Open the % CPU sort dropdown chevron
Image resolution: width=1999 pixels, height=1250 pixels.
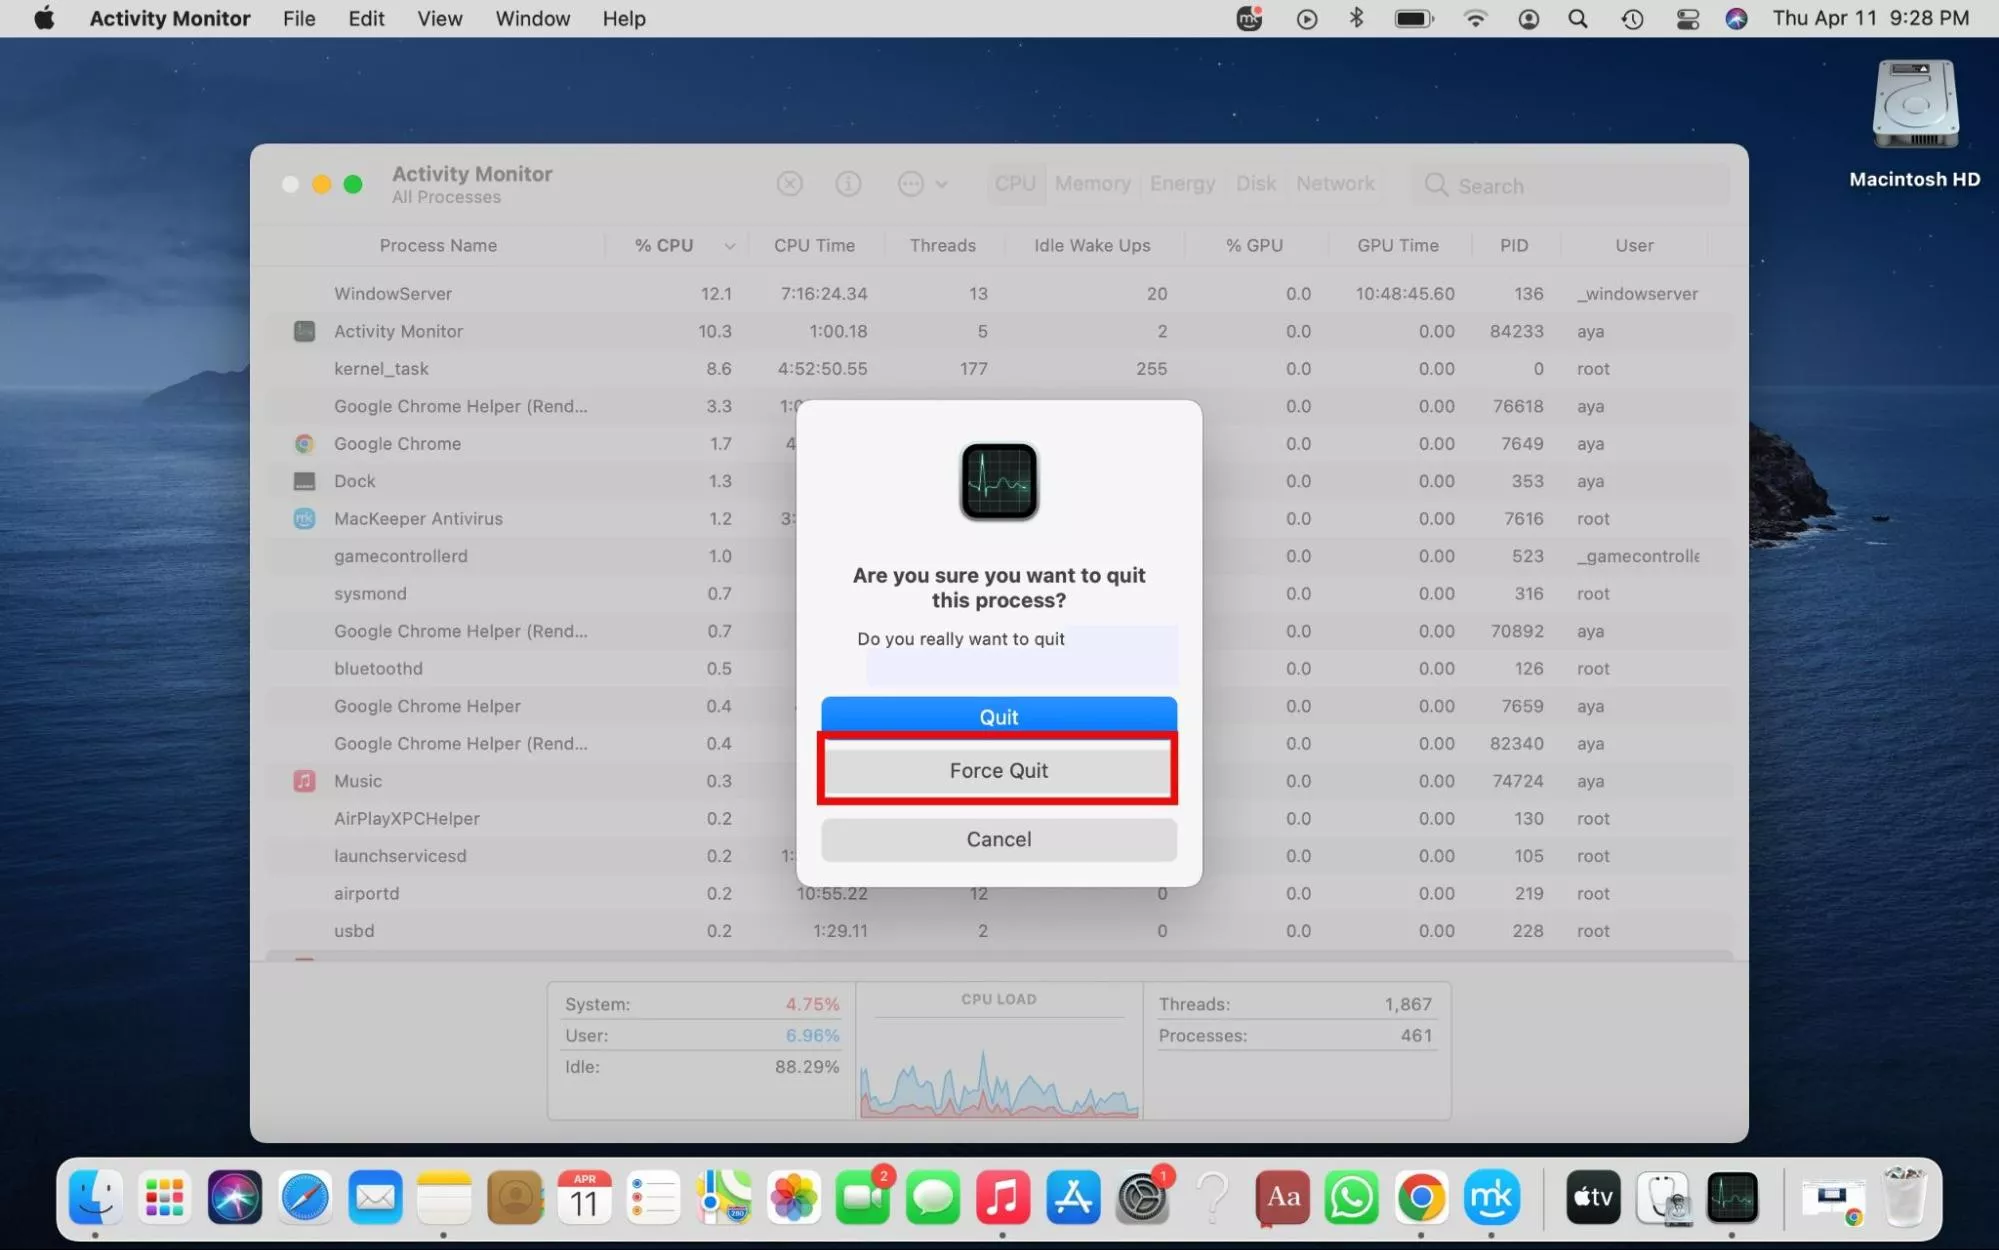pyautogui.click(x=729, y=245)
